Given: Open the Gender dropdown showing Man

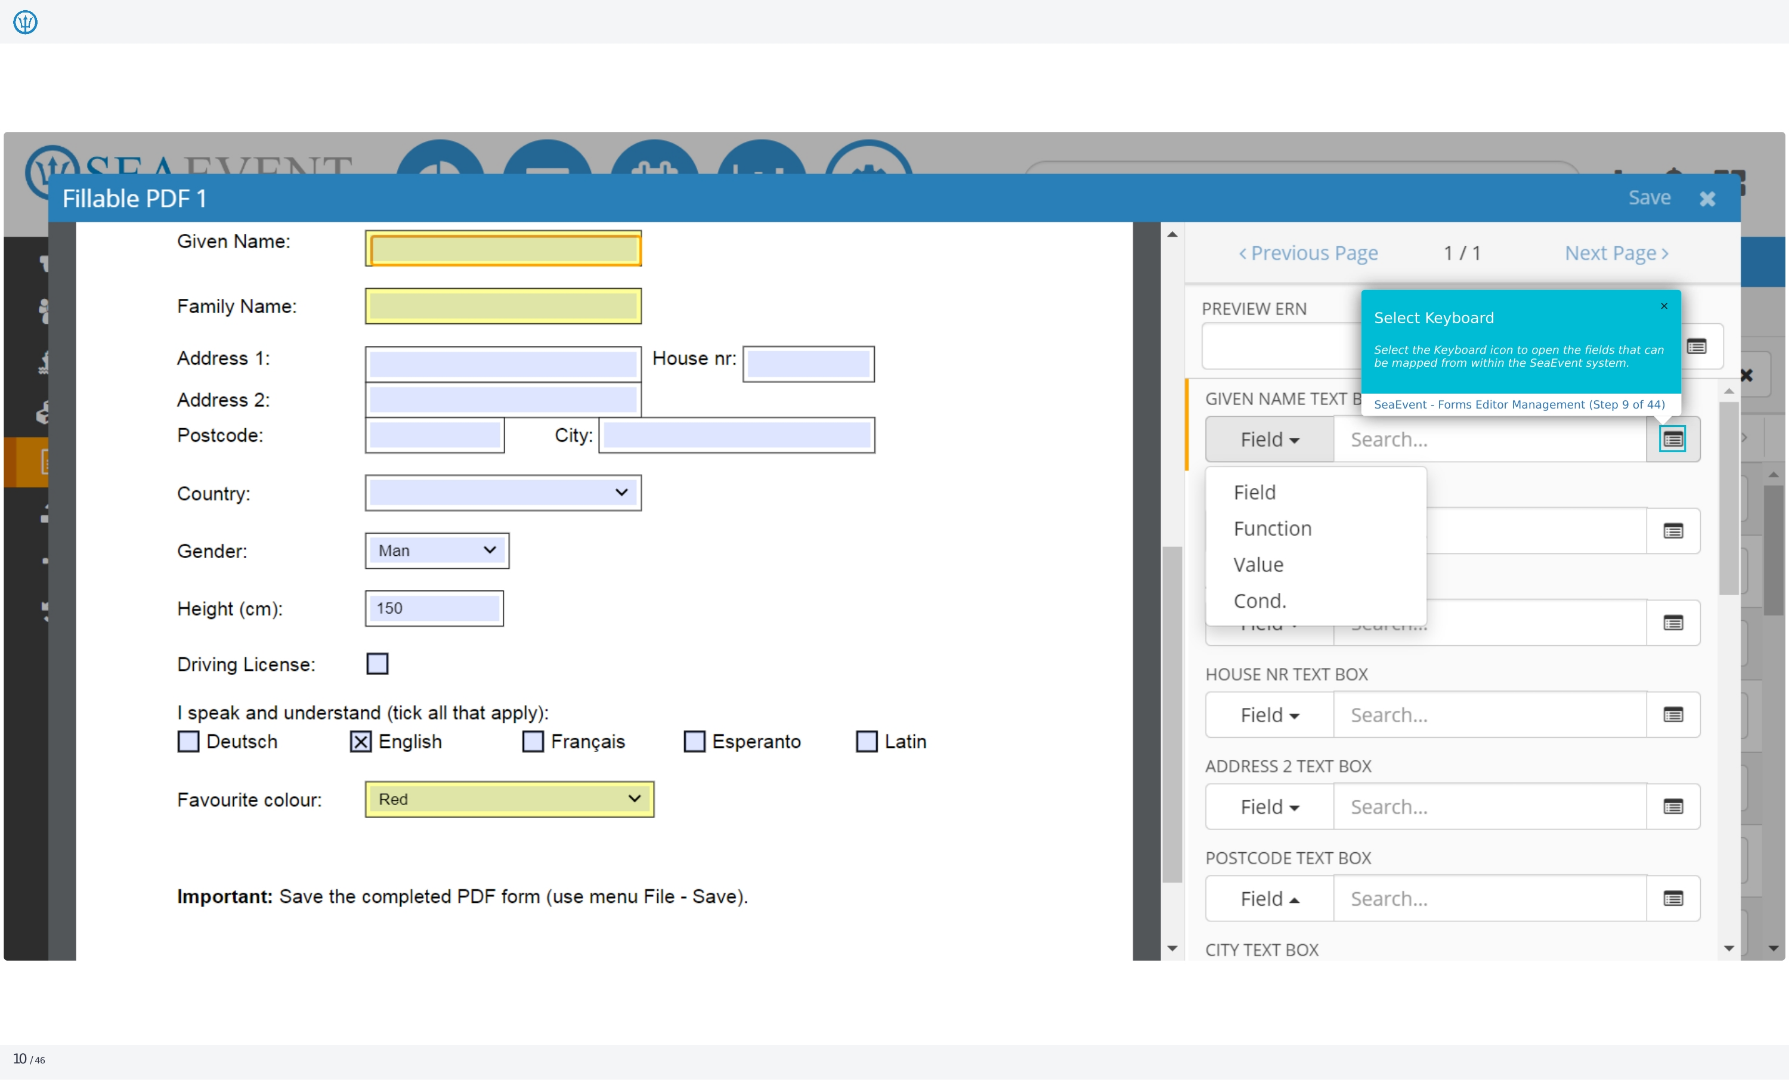Looking at the screenshot, I should click(437, 551).
